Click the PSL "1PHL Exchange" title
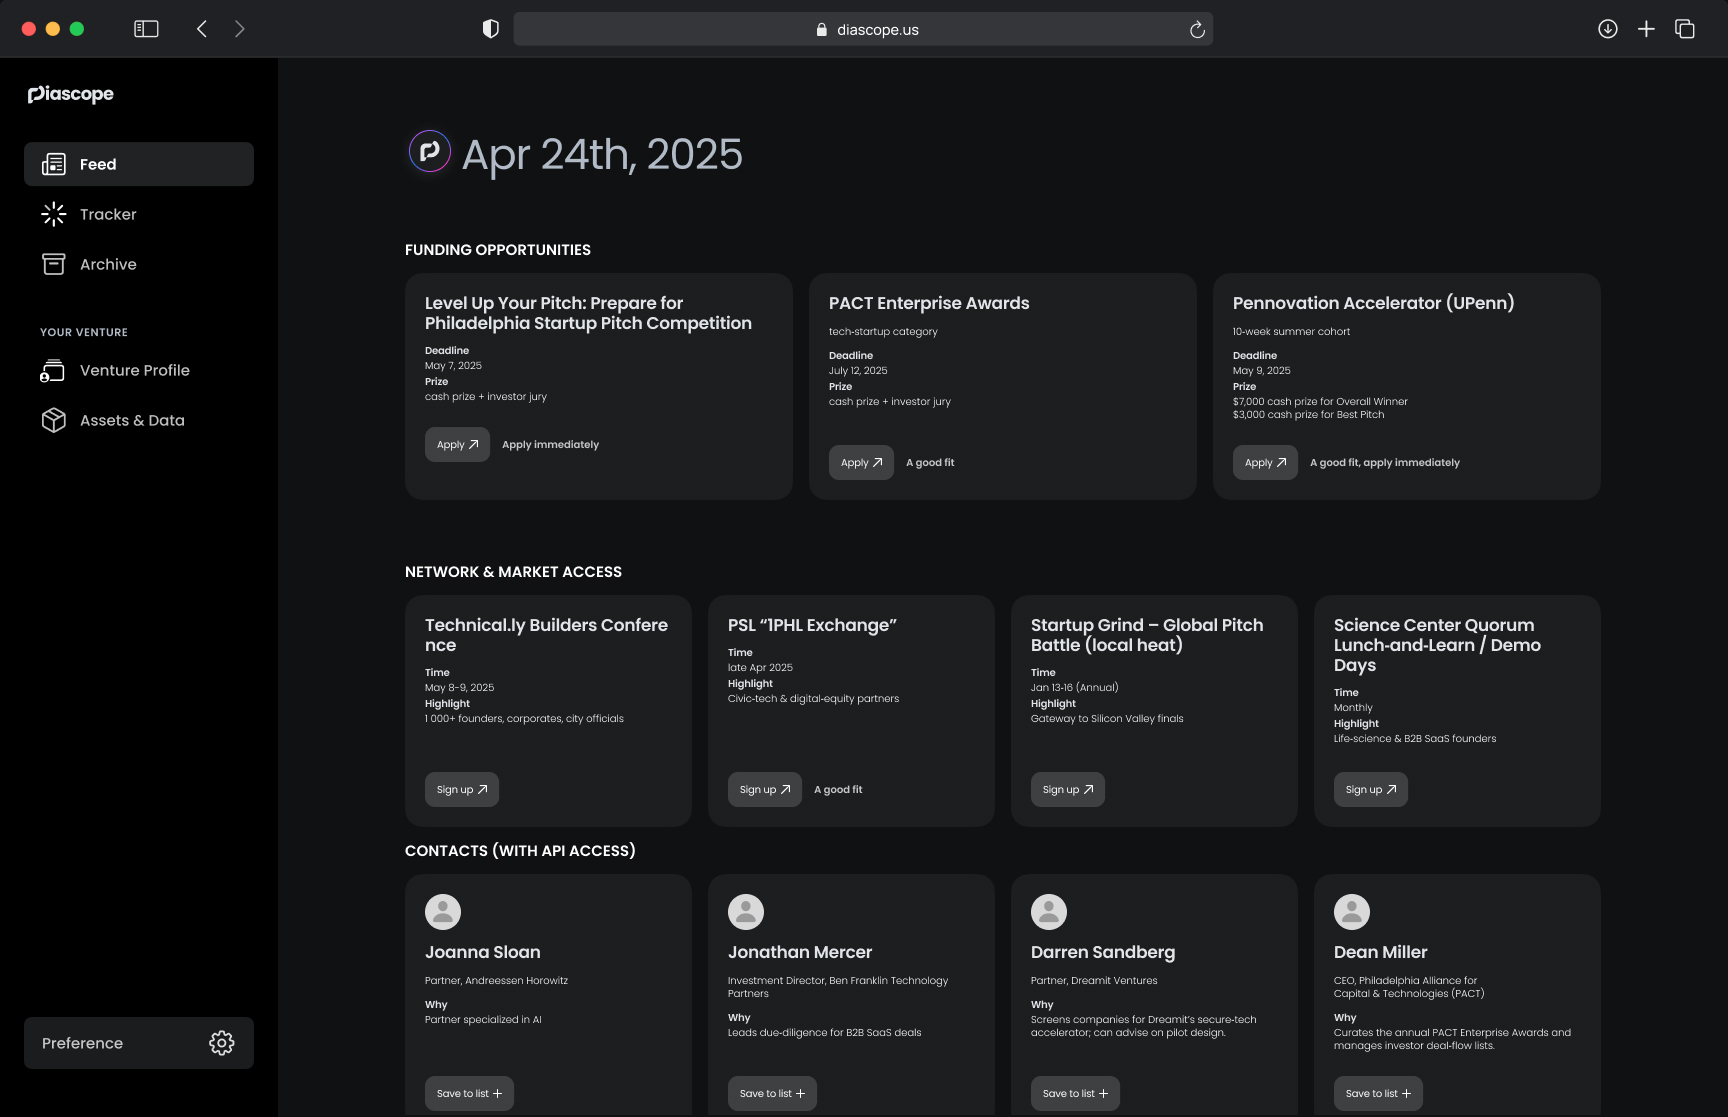This screenshot has width=1728, height=1117. coord(812,625)
